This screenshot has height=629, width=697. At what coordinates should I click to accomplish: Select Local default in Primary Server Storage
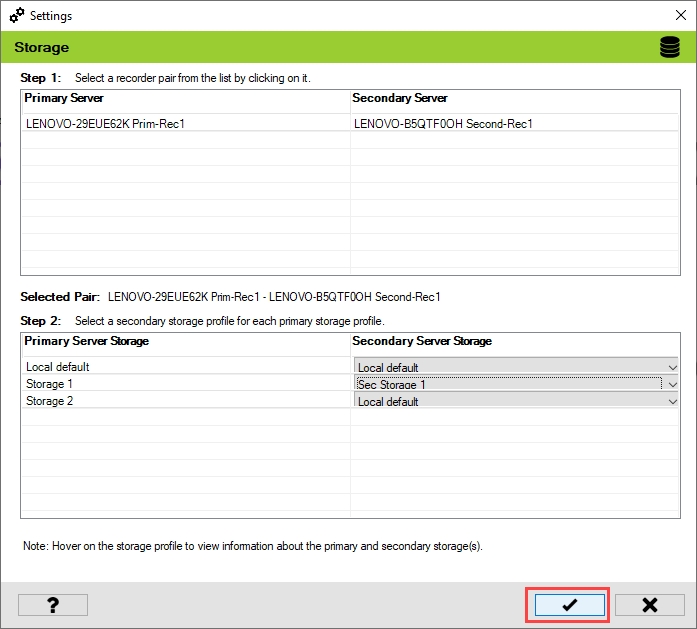pyautogui.click(x=58, y=367)
